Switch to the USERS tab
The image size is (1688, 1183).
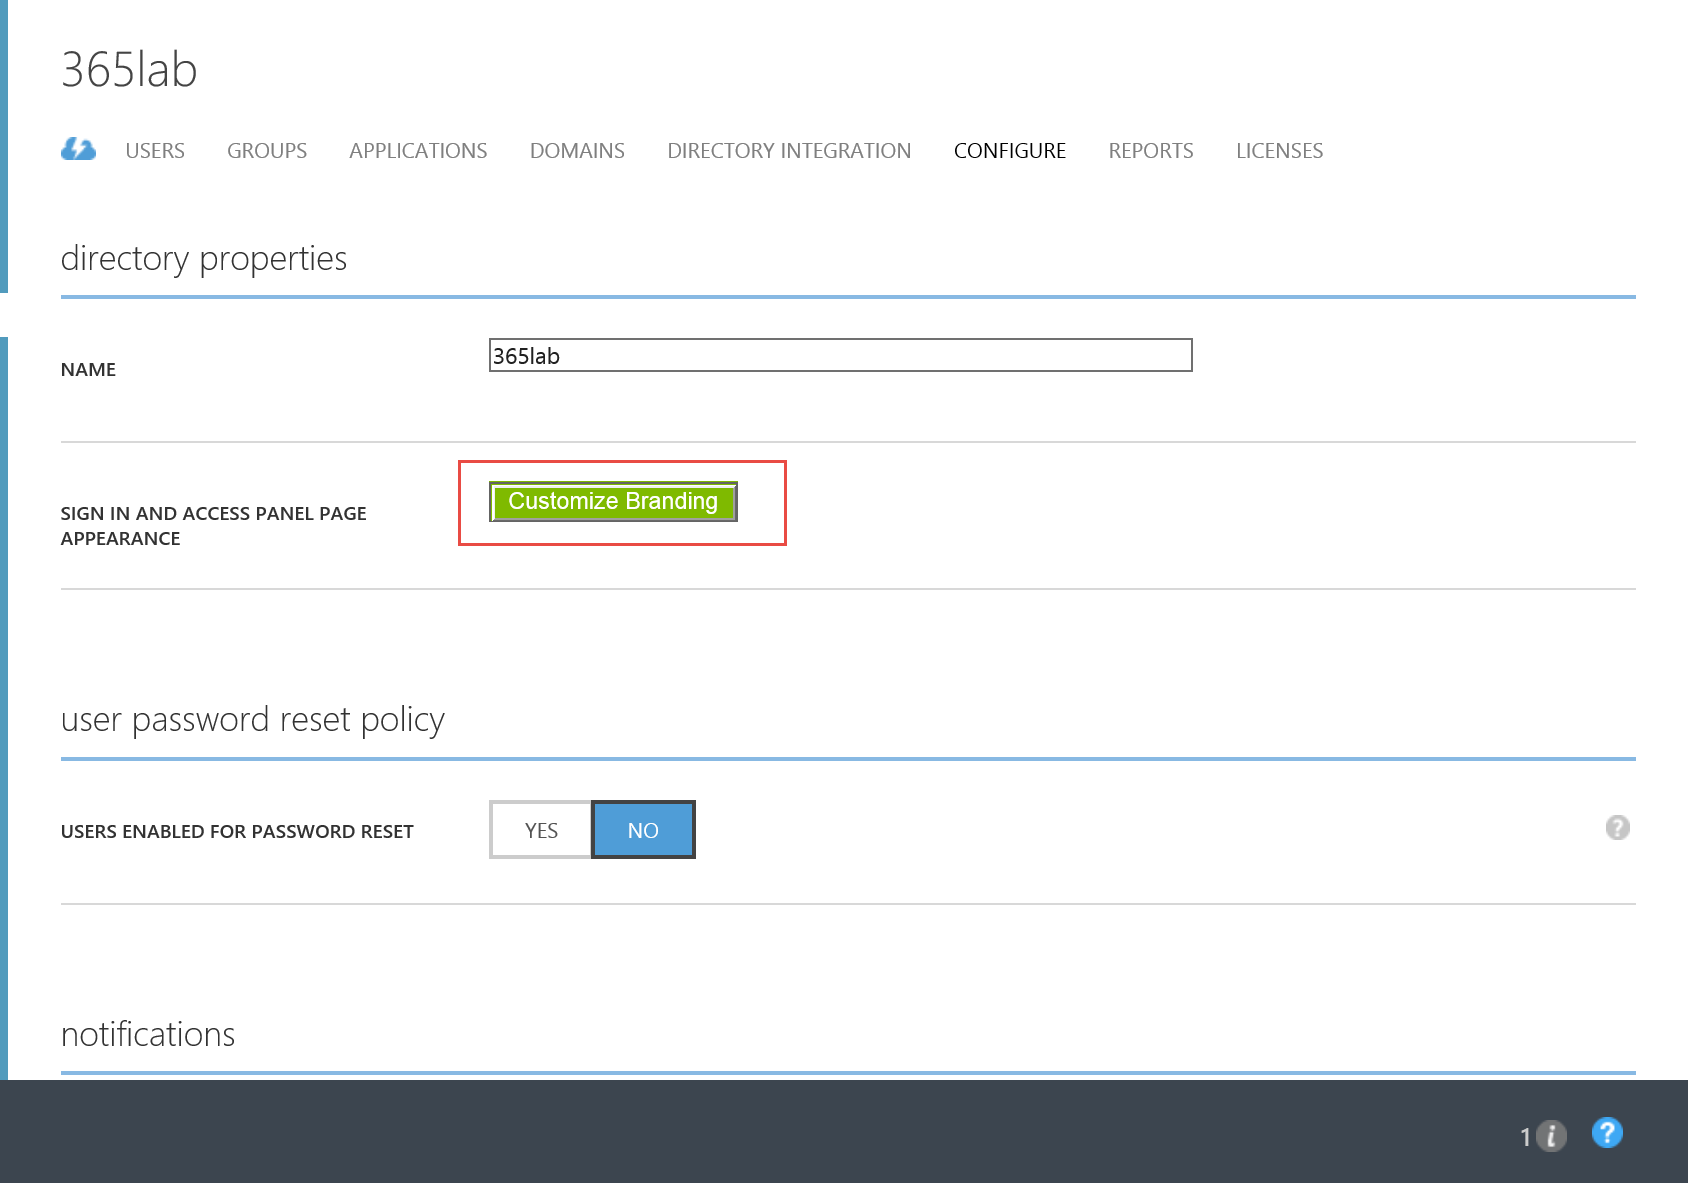click(155, 151)
